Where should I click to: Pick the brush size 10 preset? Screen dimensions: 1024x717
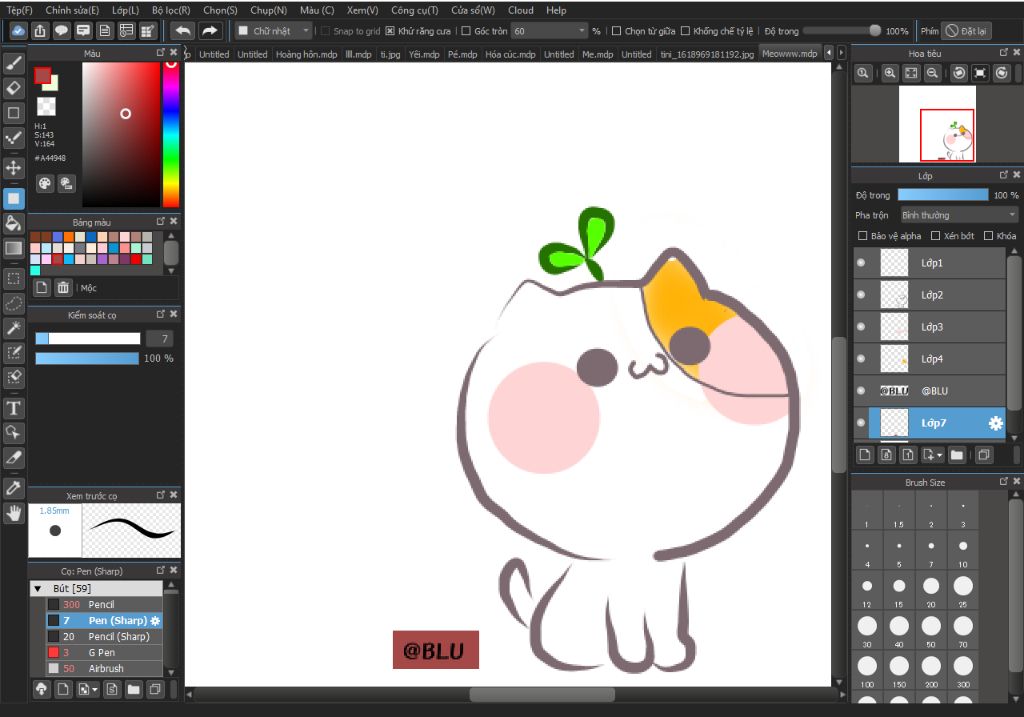click(963, 550)
